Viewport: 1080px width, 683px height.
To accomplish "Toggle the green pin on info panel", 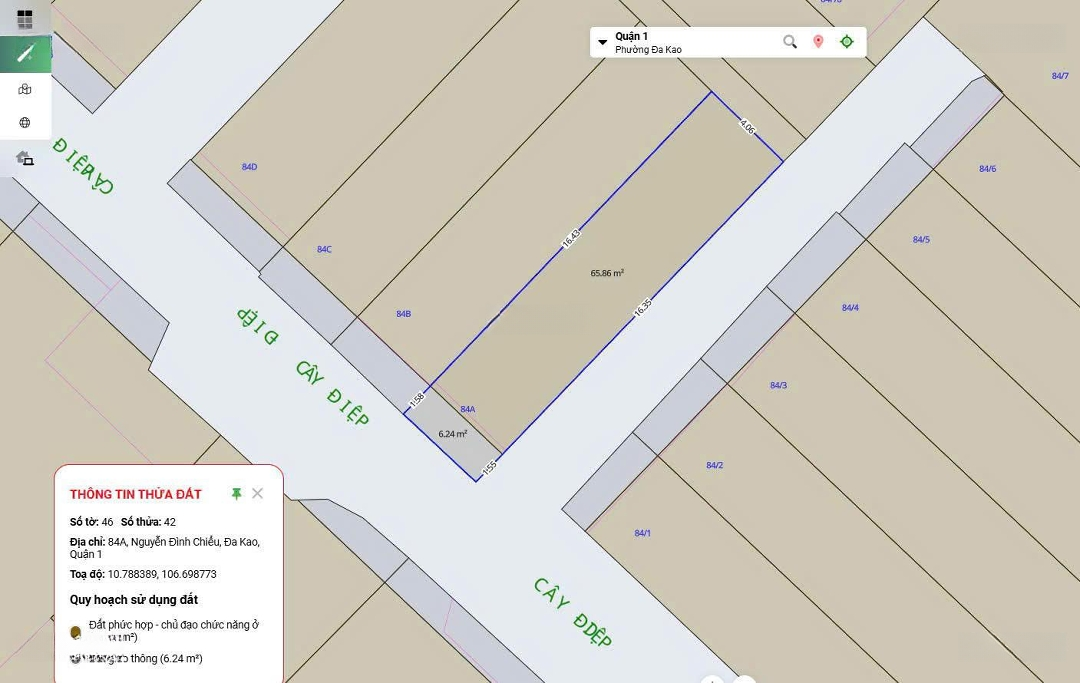I will tap(236, 494).
